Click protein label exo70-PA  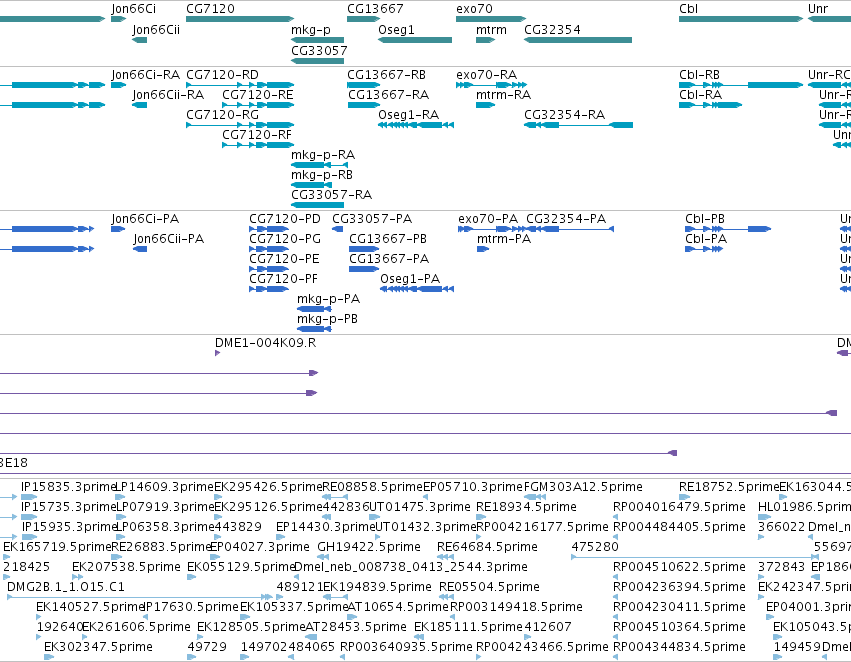(488, 219)
